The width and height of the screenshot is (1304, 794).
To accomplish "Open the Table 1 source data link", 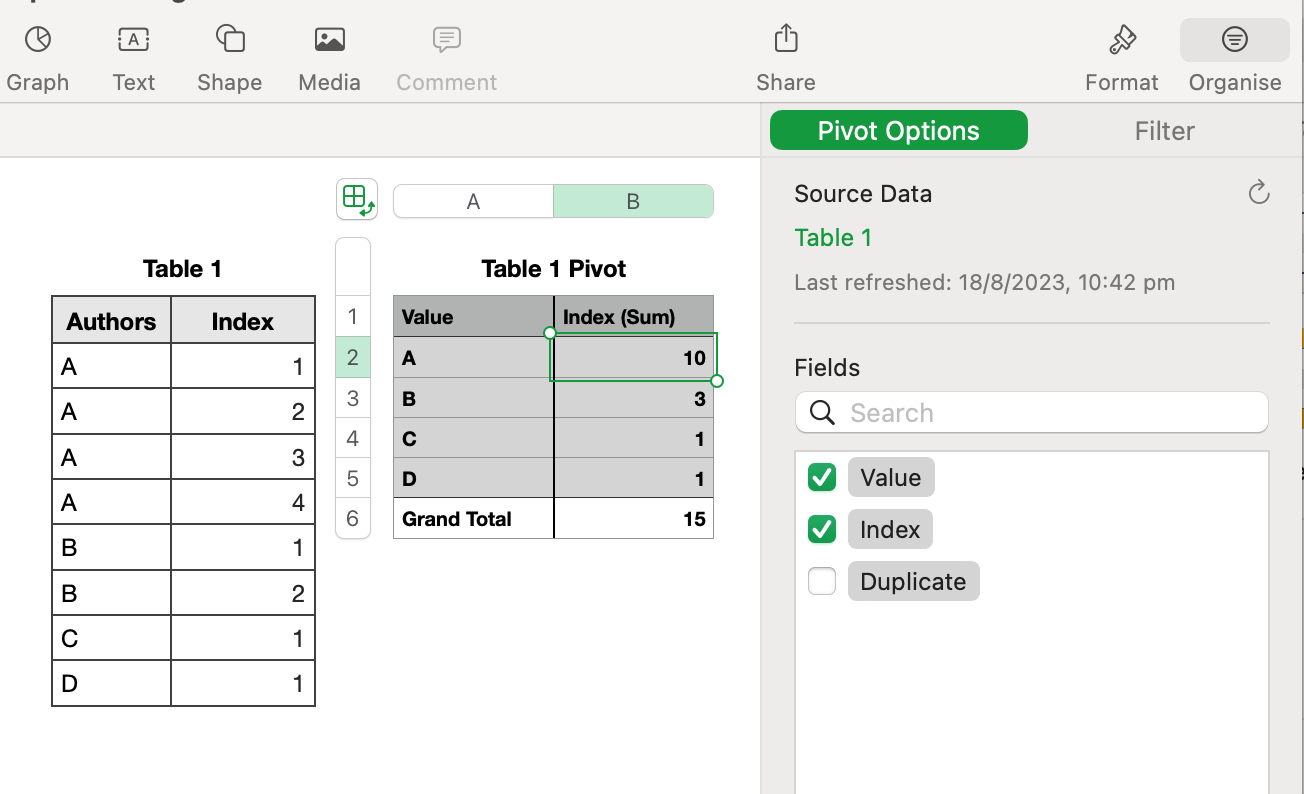I will click(833, 237).
